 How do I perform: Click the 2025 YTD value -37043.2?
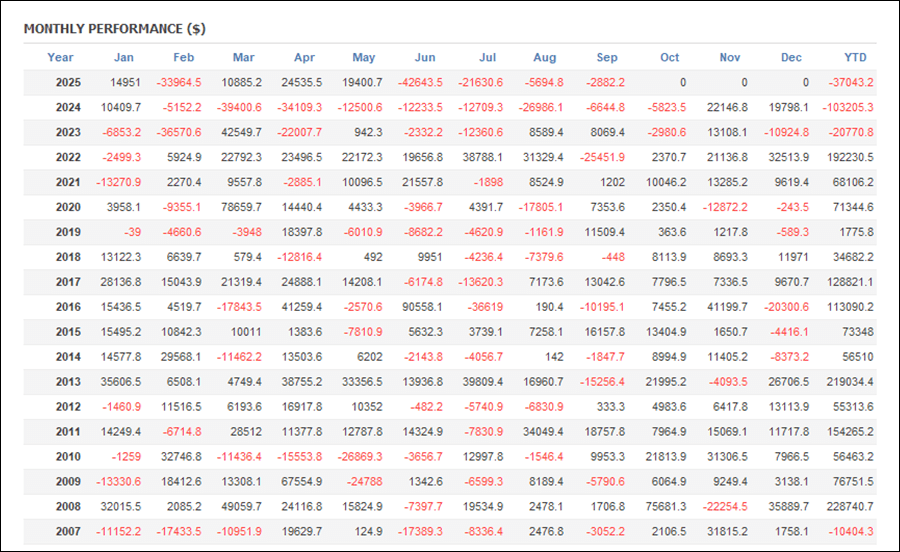(850, 82)
